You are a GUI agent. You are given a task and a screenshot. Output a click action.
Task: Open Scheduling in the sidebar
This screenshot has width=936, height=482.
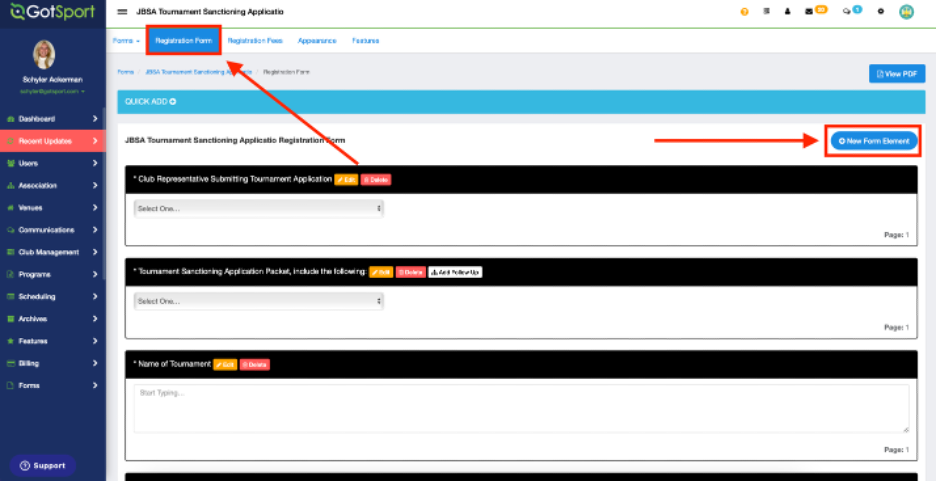click(53, 296)
